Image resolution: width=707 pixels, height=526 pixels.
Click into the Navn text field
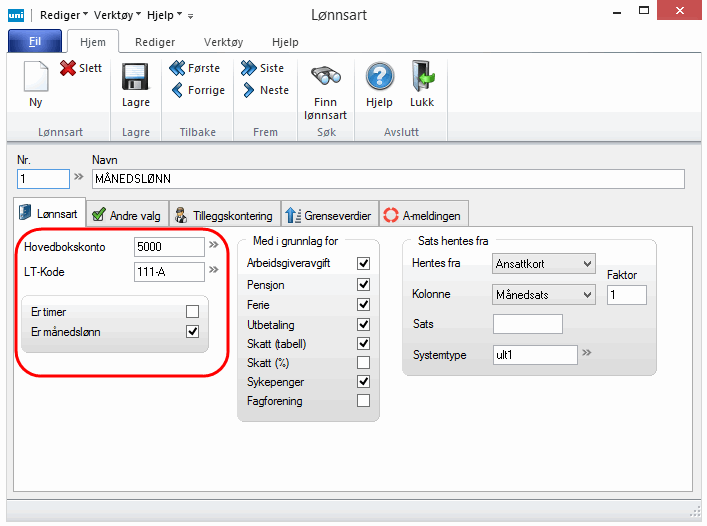click(x=388, y=179)
